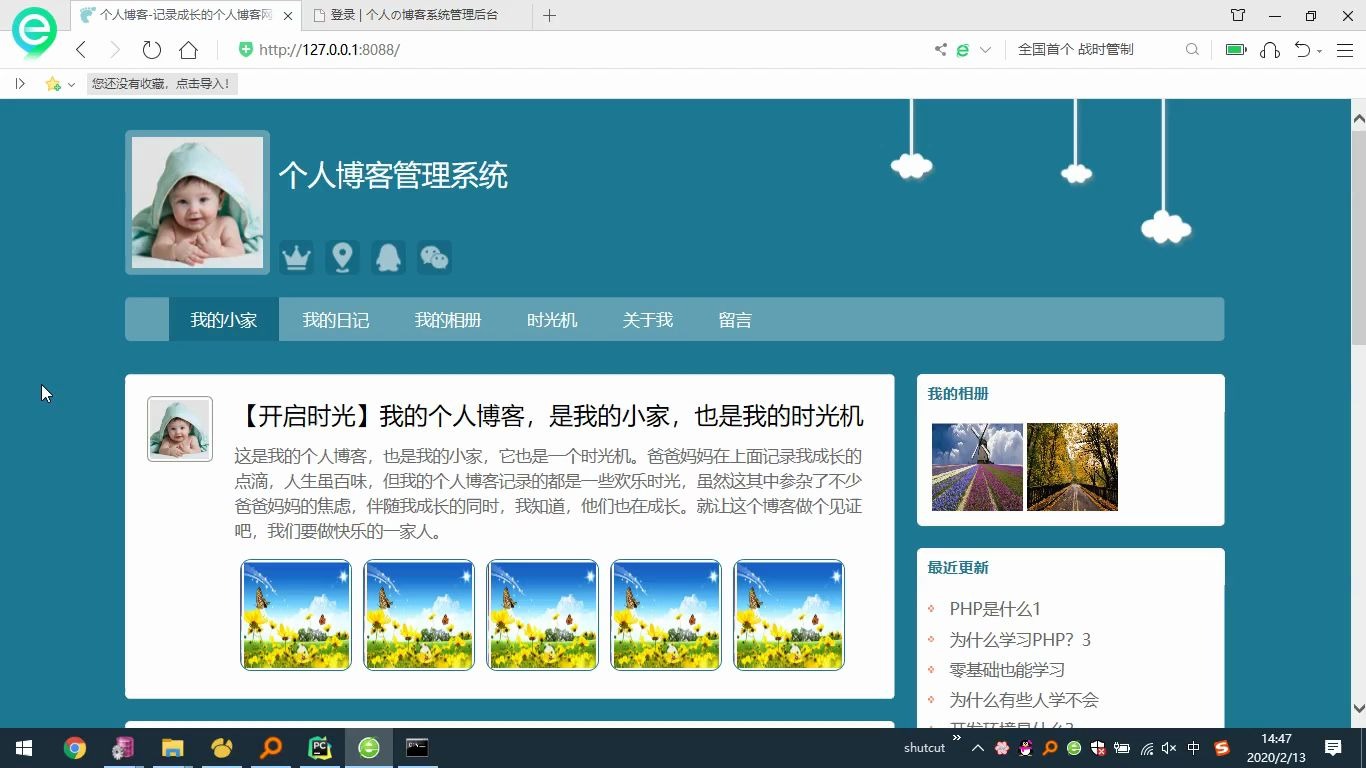
Task: Open the 我的日记 menu item
Action: pyautogui.click(x=336, y=320)
